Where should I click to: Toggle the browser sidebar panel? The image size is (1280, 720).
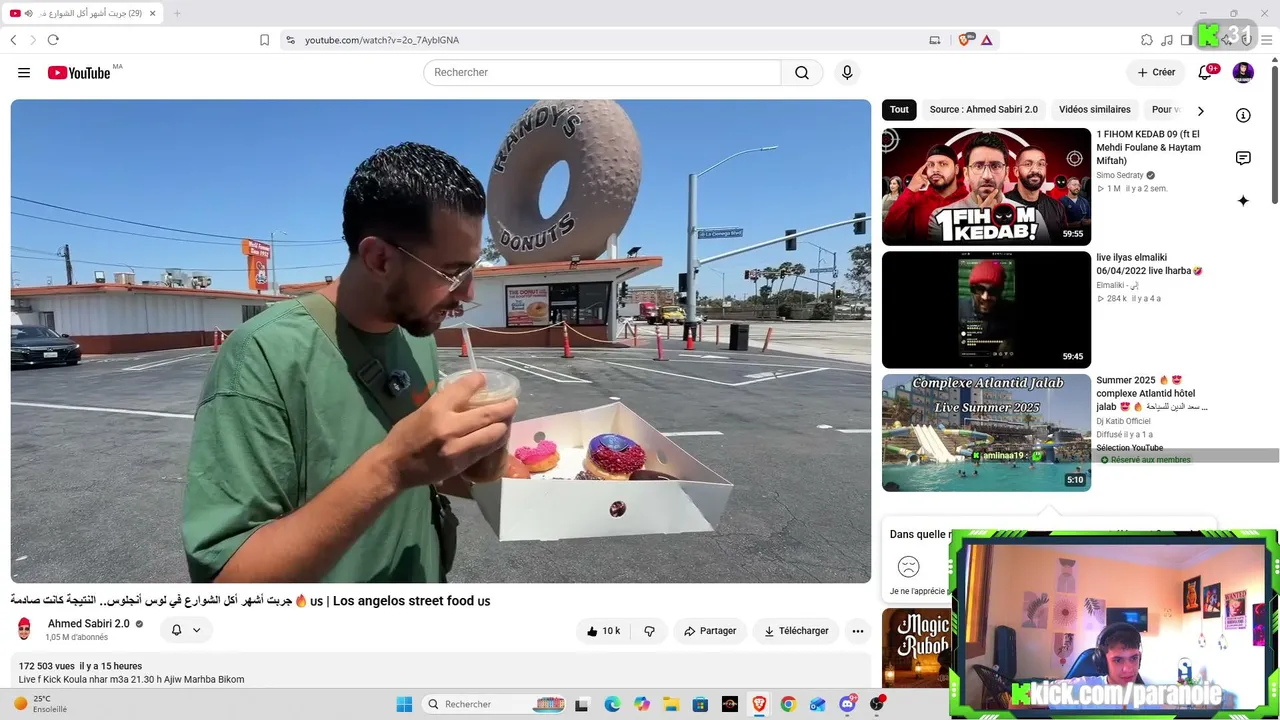point(1186,40)
